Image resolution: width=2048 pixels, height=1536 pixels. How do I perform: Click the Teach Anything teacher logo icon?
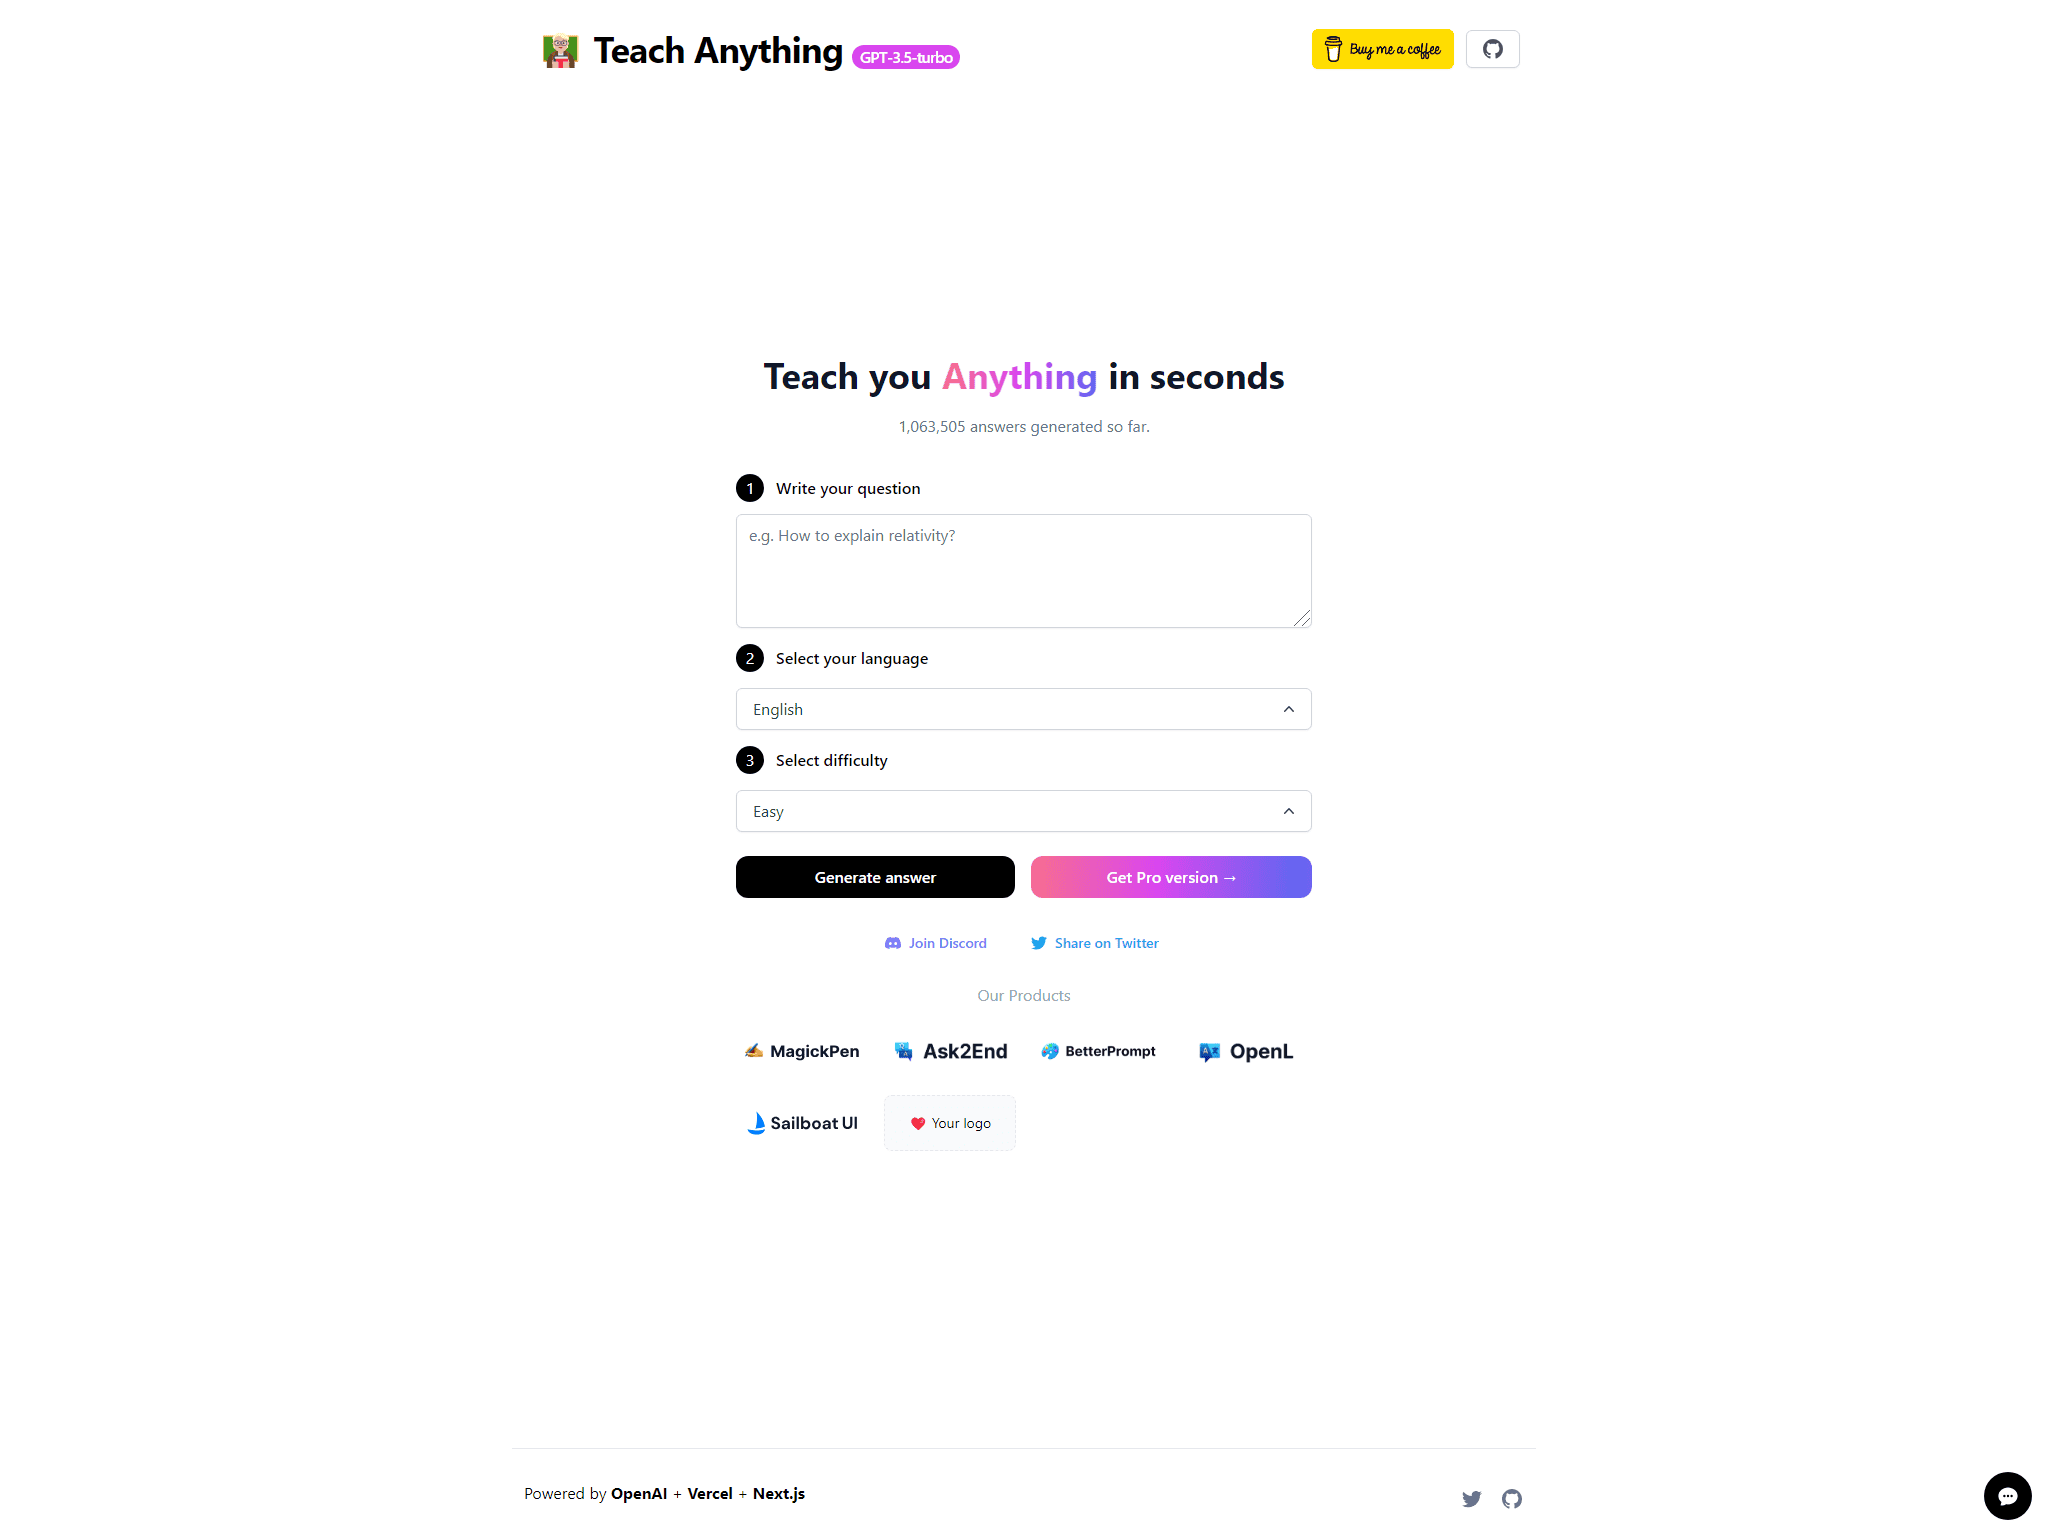[560, 50]
